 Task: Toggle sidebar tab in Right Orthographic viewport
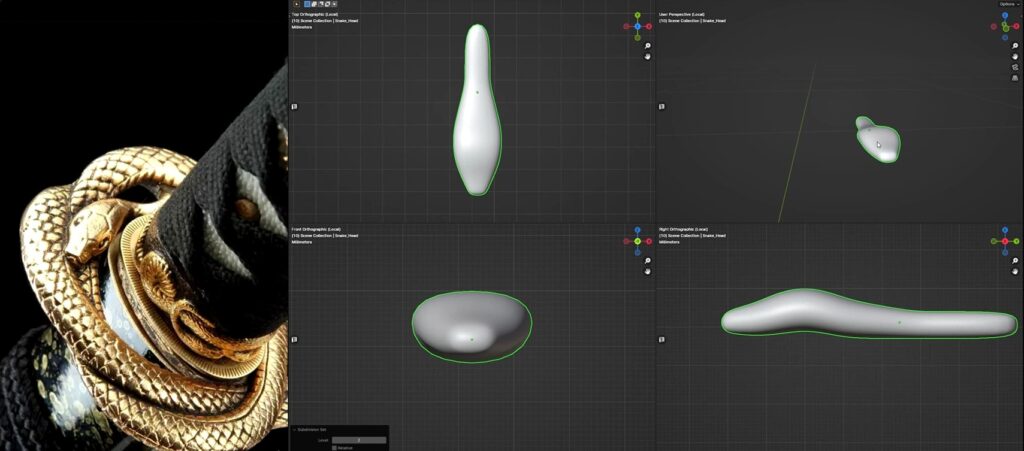(662, 339)
